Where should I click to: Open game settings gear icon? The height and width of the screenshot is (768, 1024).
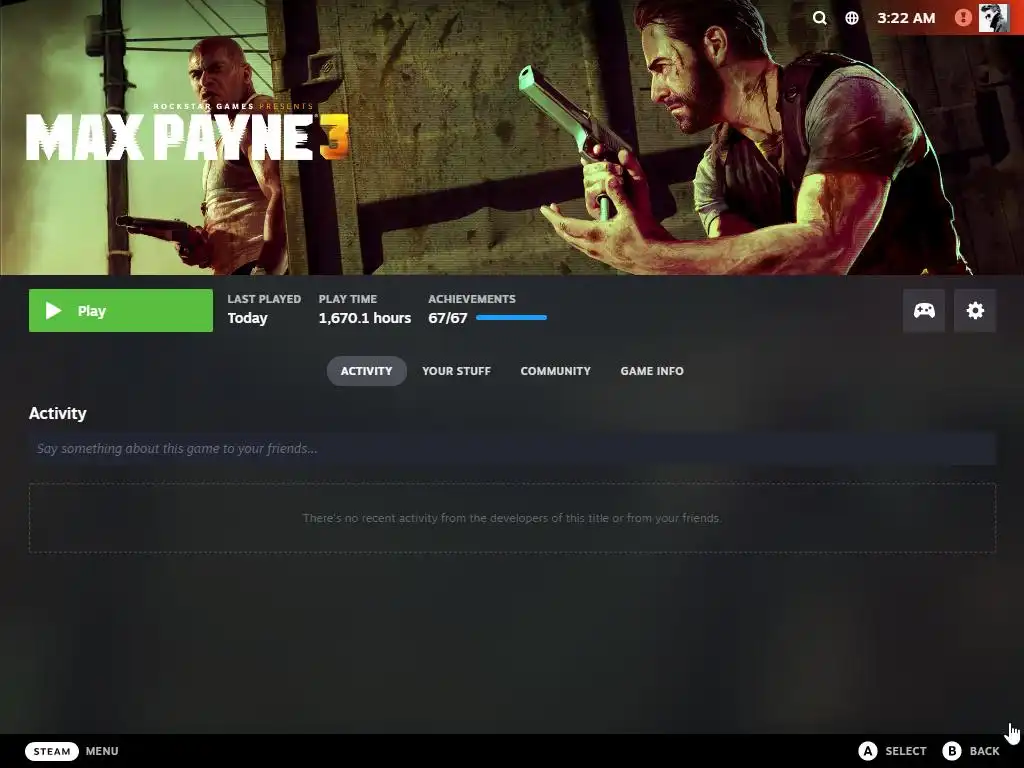pos(974,310)
